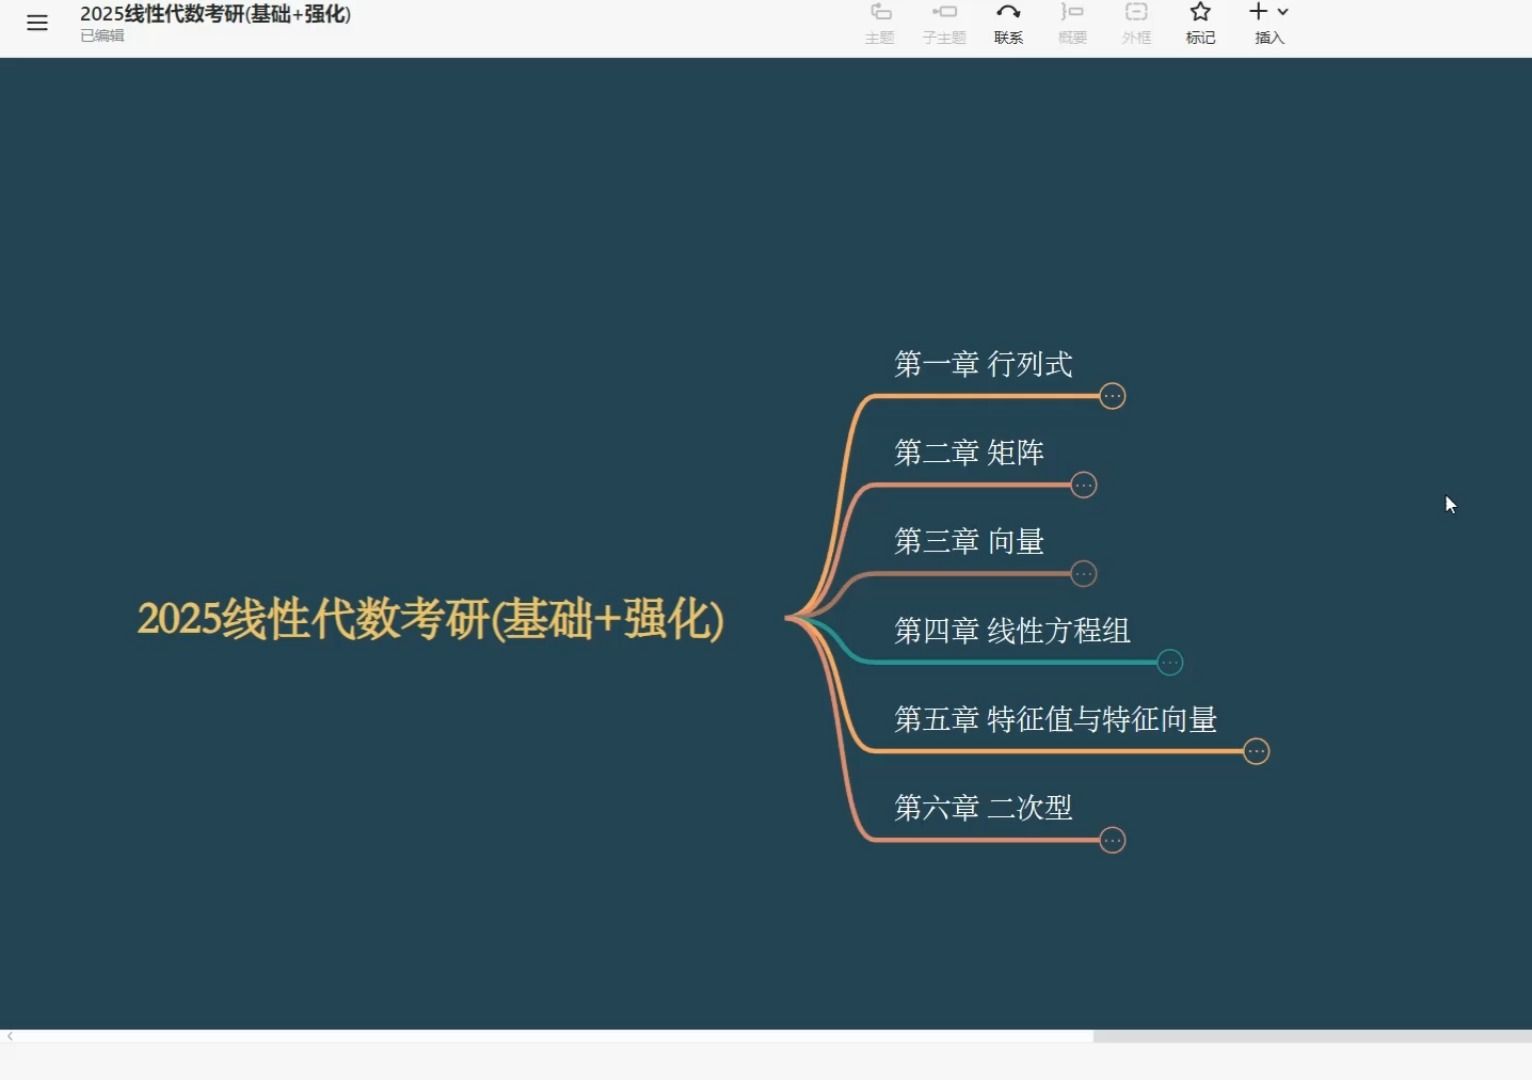Select the 第六章 二次型 topic

pyautogui.click(x=983, y=808)
